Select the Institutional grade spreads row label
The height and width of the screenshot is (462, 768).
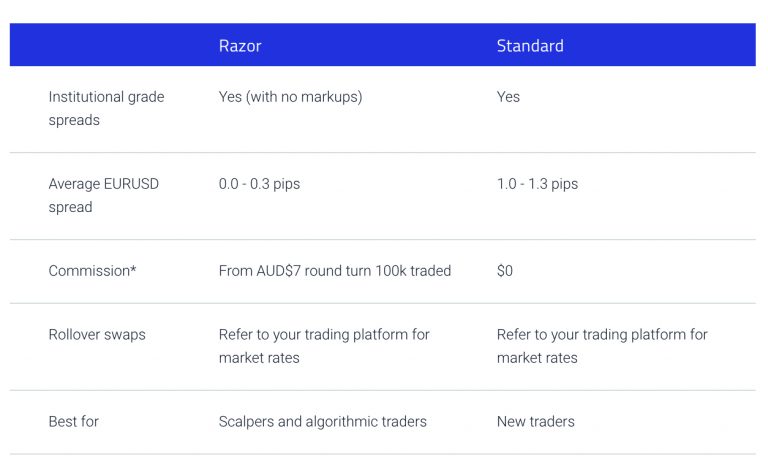click(x=106, y=108)
